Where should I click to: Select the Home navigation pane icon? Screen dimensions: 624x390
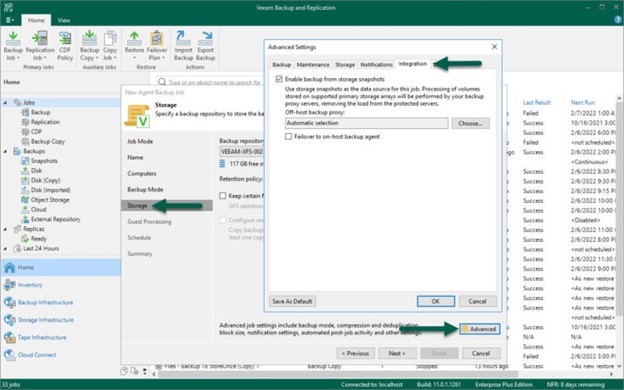10,267
